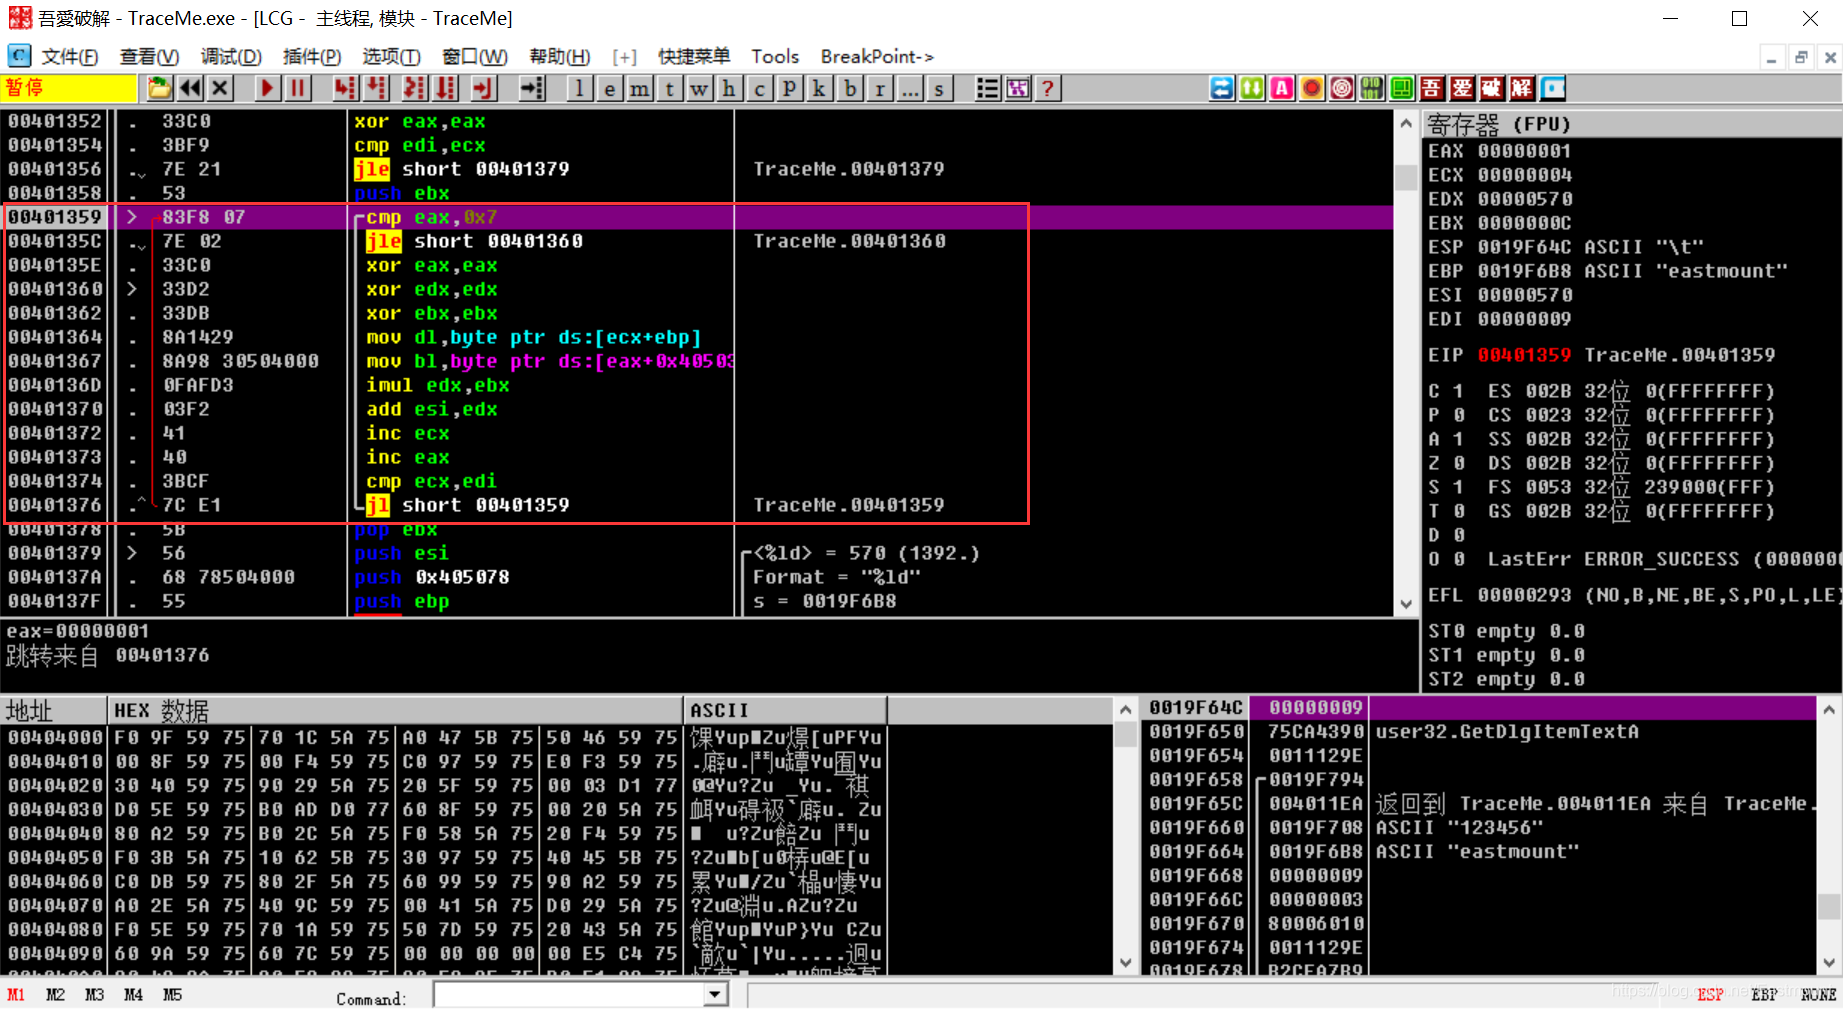The height and width of the screenshot is (1009, 1843).
Task: Click the HEX 数据 column header
Action: click(x=395, y=711)
